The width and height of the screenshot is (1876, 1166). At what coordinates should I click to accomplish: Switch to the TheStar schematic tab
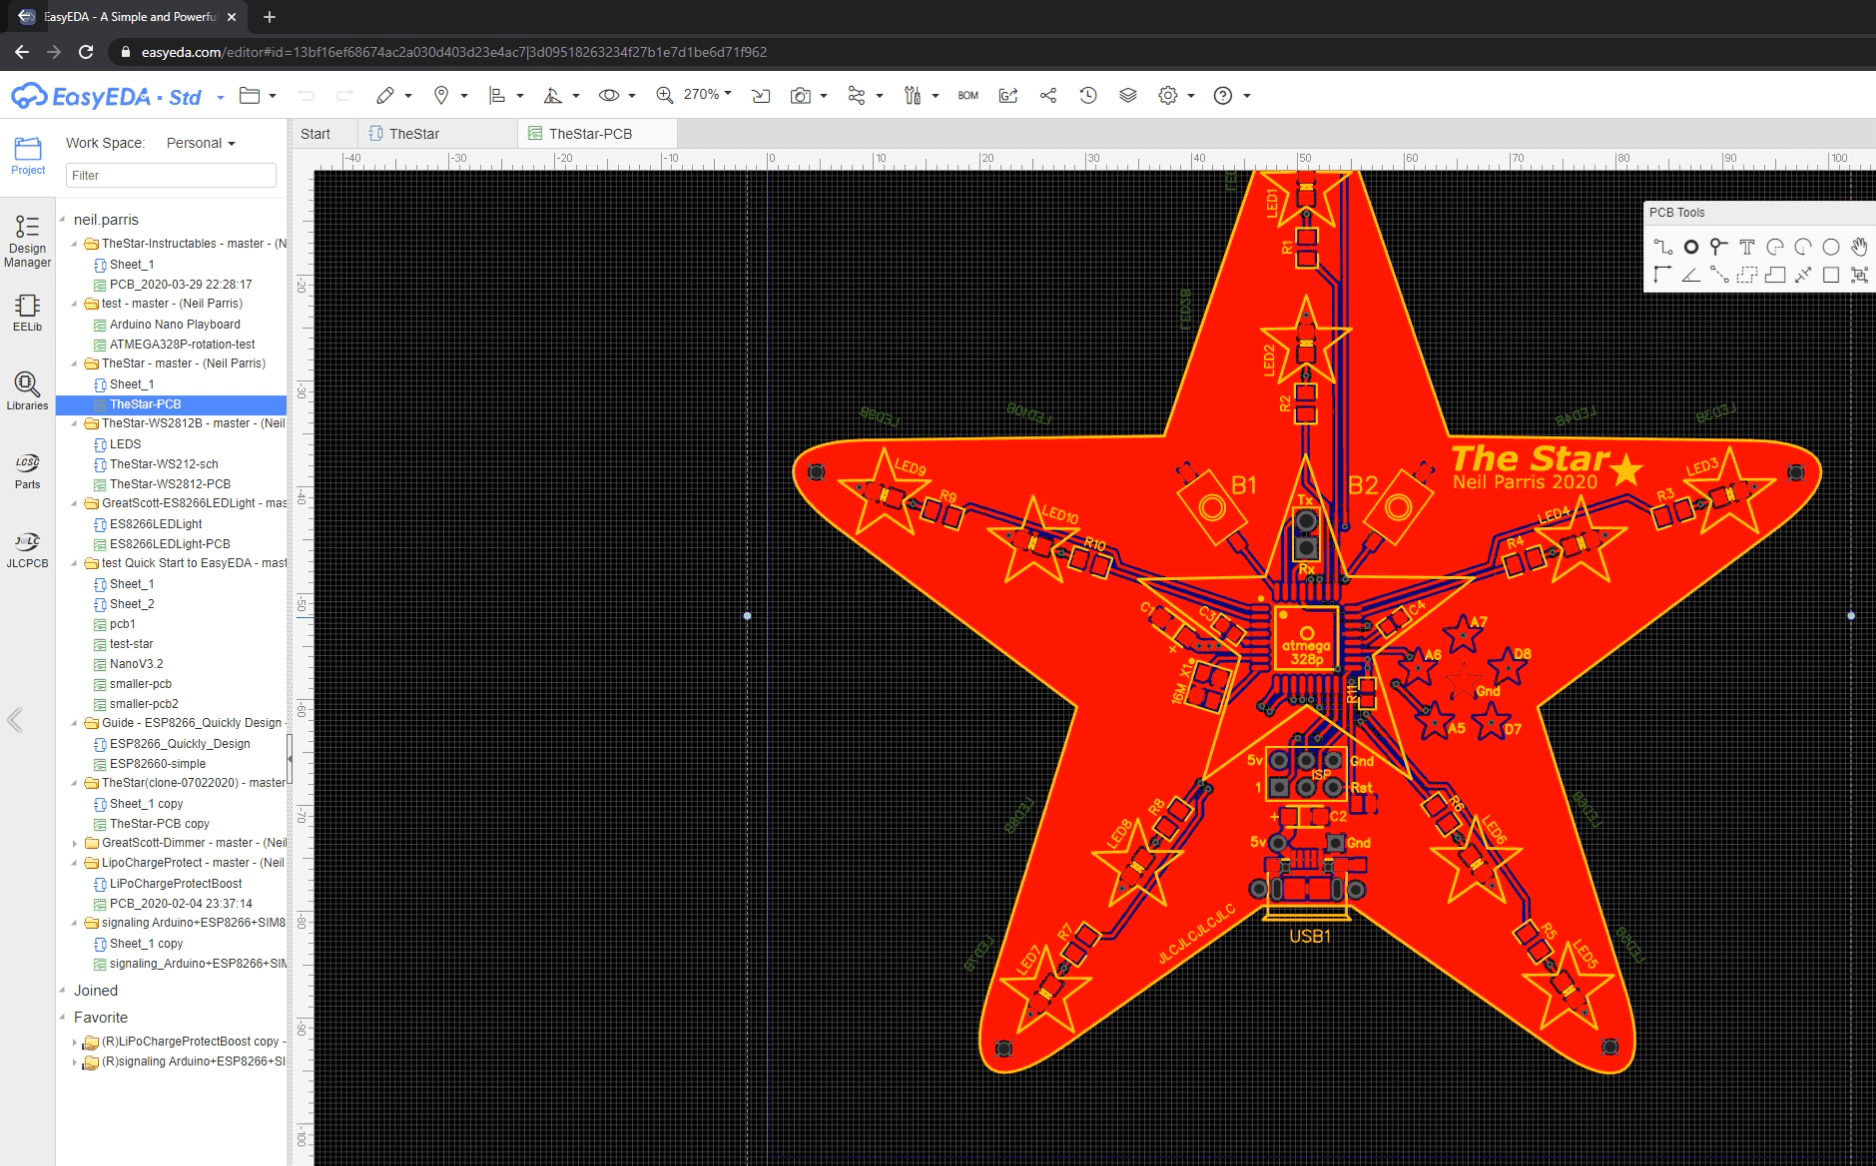point(415,132)
